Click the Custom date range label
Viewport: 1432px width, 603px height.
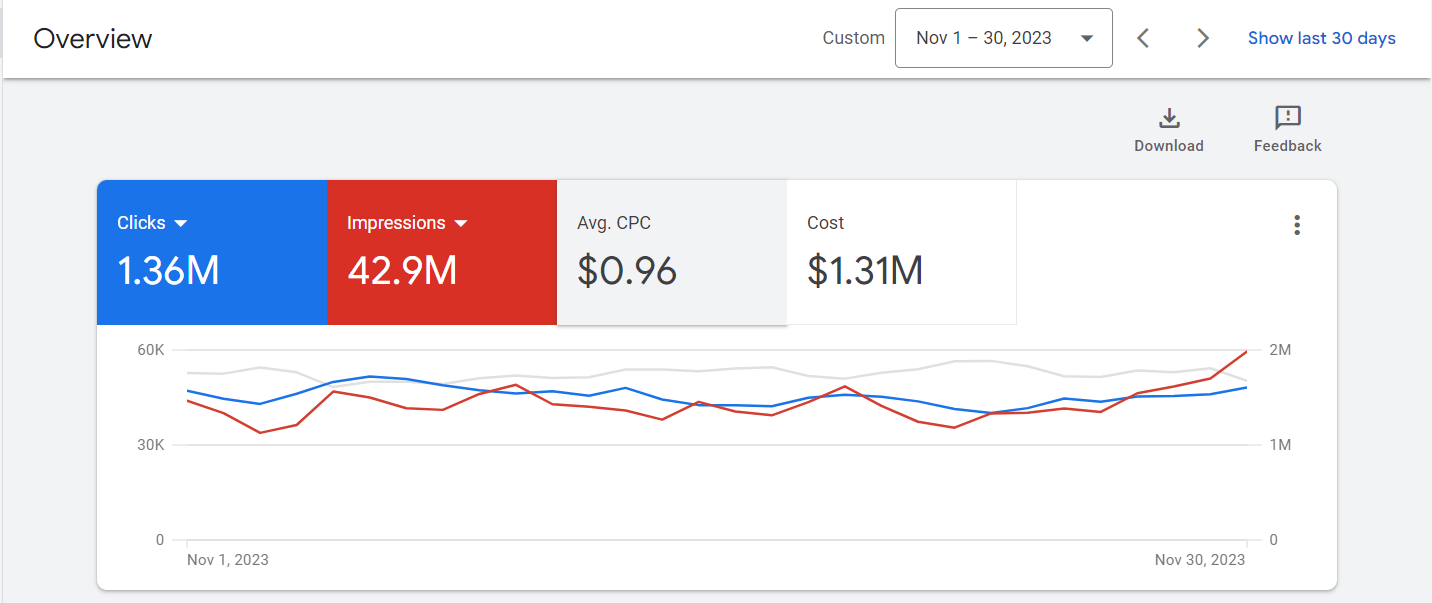[x=853, y=38]
